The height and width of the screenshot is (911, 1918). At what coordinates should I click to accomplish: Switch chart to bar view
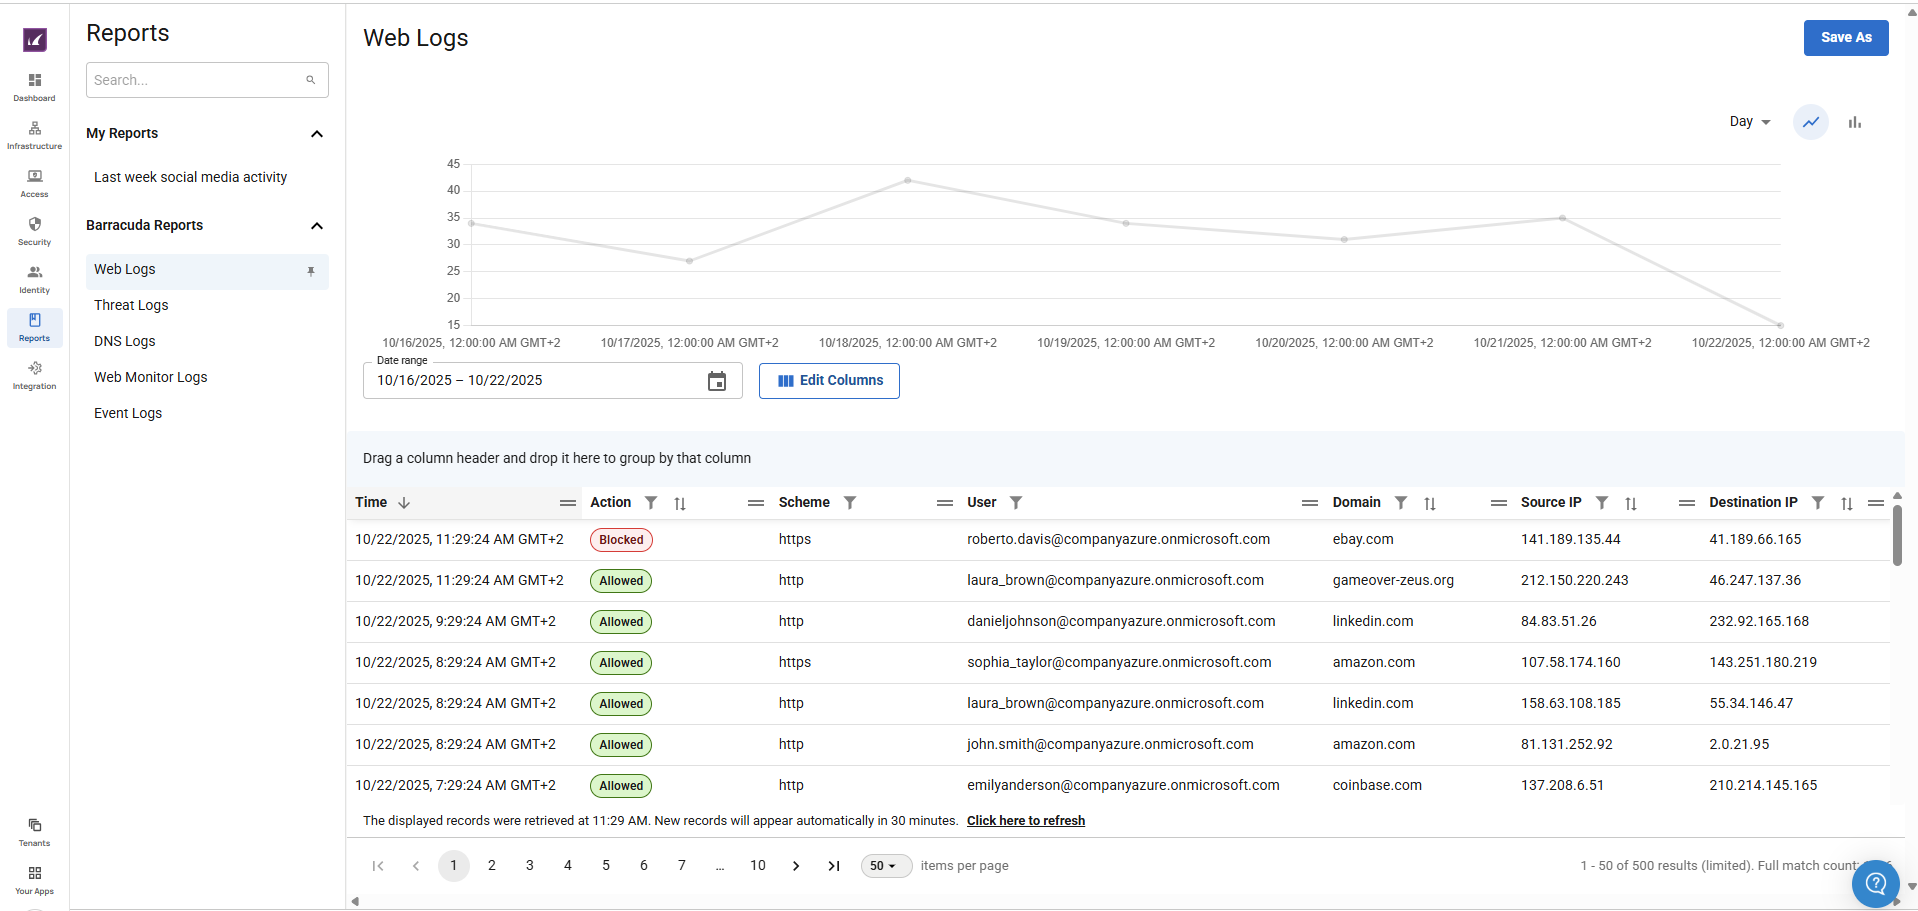[1854, 122]
